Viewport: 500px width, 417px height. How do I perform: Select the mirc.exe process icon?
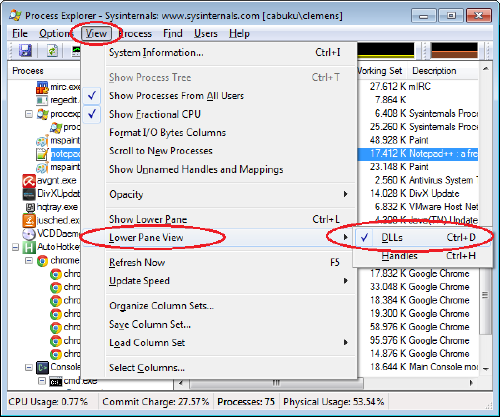click(x=42, y=87)
